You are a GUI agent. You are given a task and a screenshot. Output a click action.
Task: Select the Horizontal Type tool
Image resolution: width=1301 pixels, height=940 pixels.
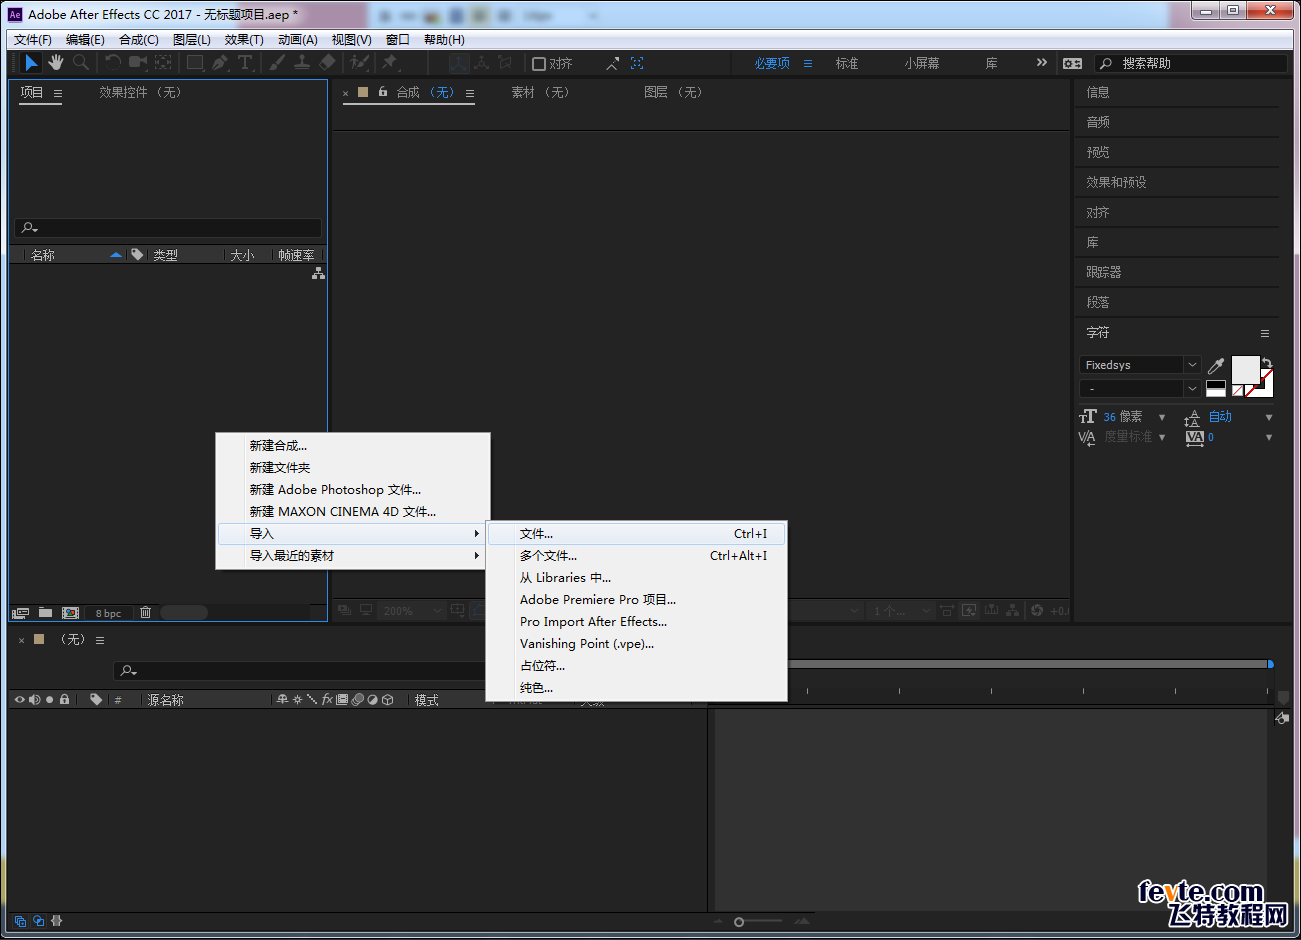(x=245, y=63)
